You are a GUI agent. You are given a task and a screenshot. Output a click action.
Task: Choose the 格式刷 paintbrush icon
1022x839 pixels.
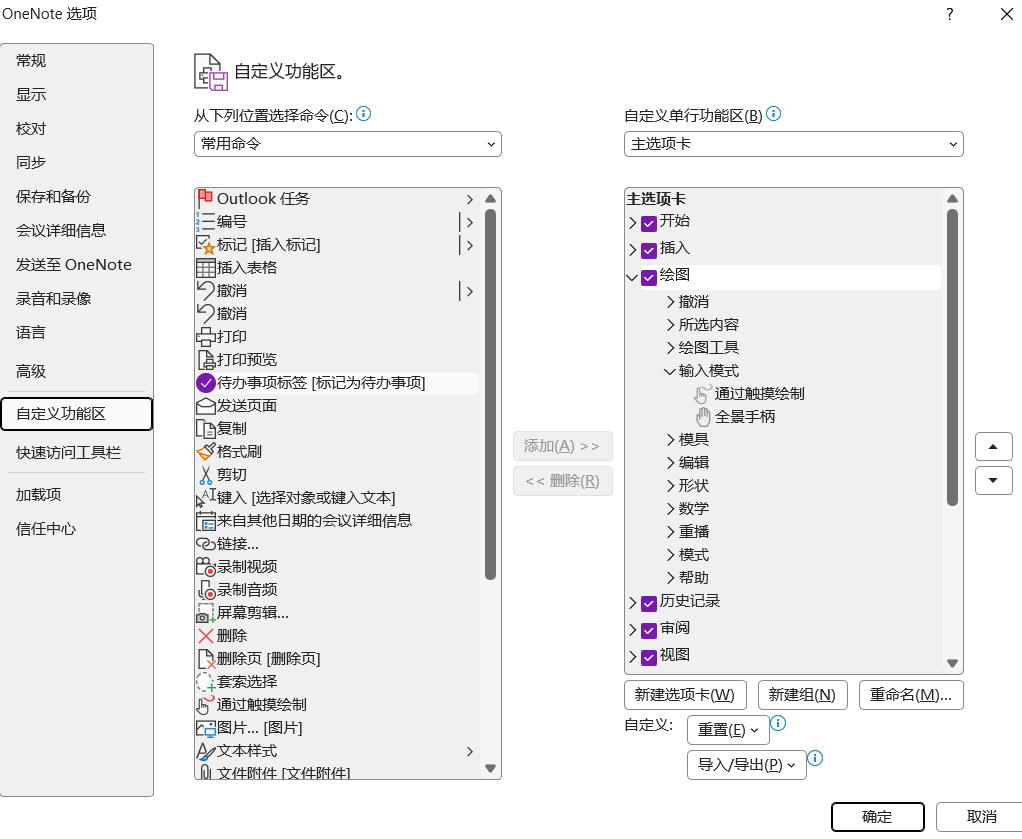pyautogui.click(x=205, y=451)
